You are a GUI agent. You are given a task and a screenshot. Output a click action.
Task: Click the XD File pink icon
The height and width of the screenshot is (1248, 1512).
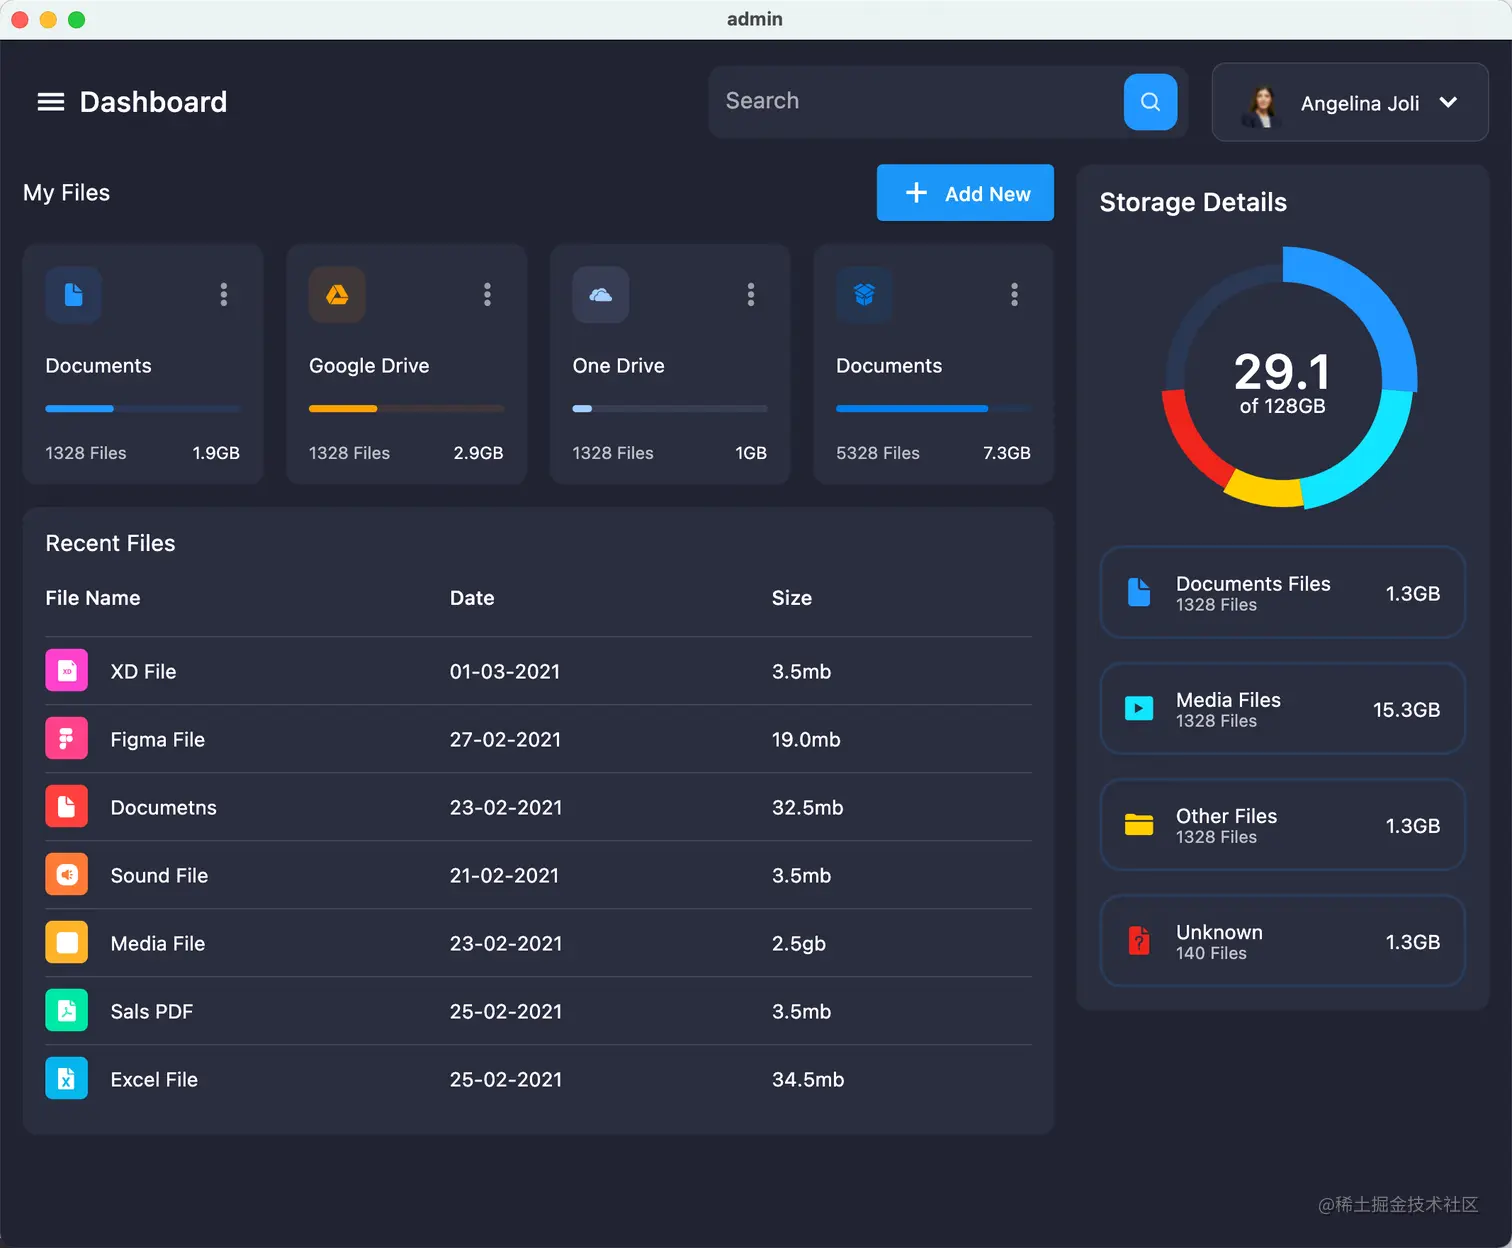66,671
